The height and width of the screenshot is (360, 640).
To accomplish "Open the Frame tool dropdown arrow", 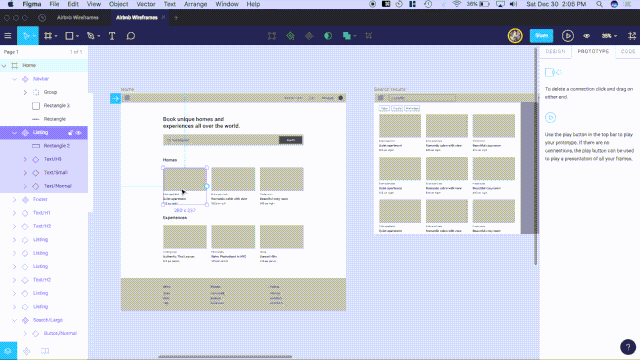I will (56, 36).
